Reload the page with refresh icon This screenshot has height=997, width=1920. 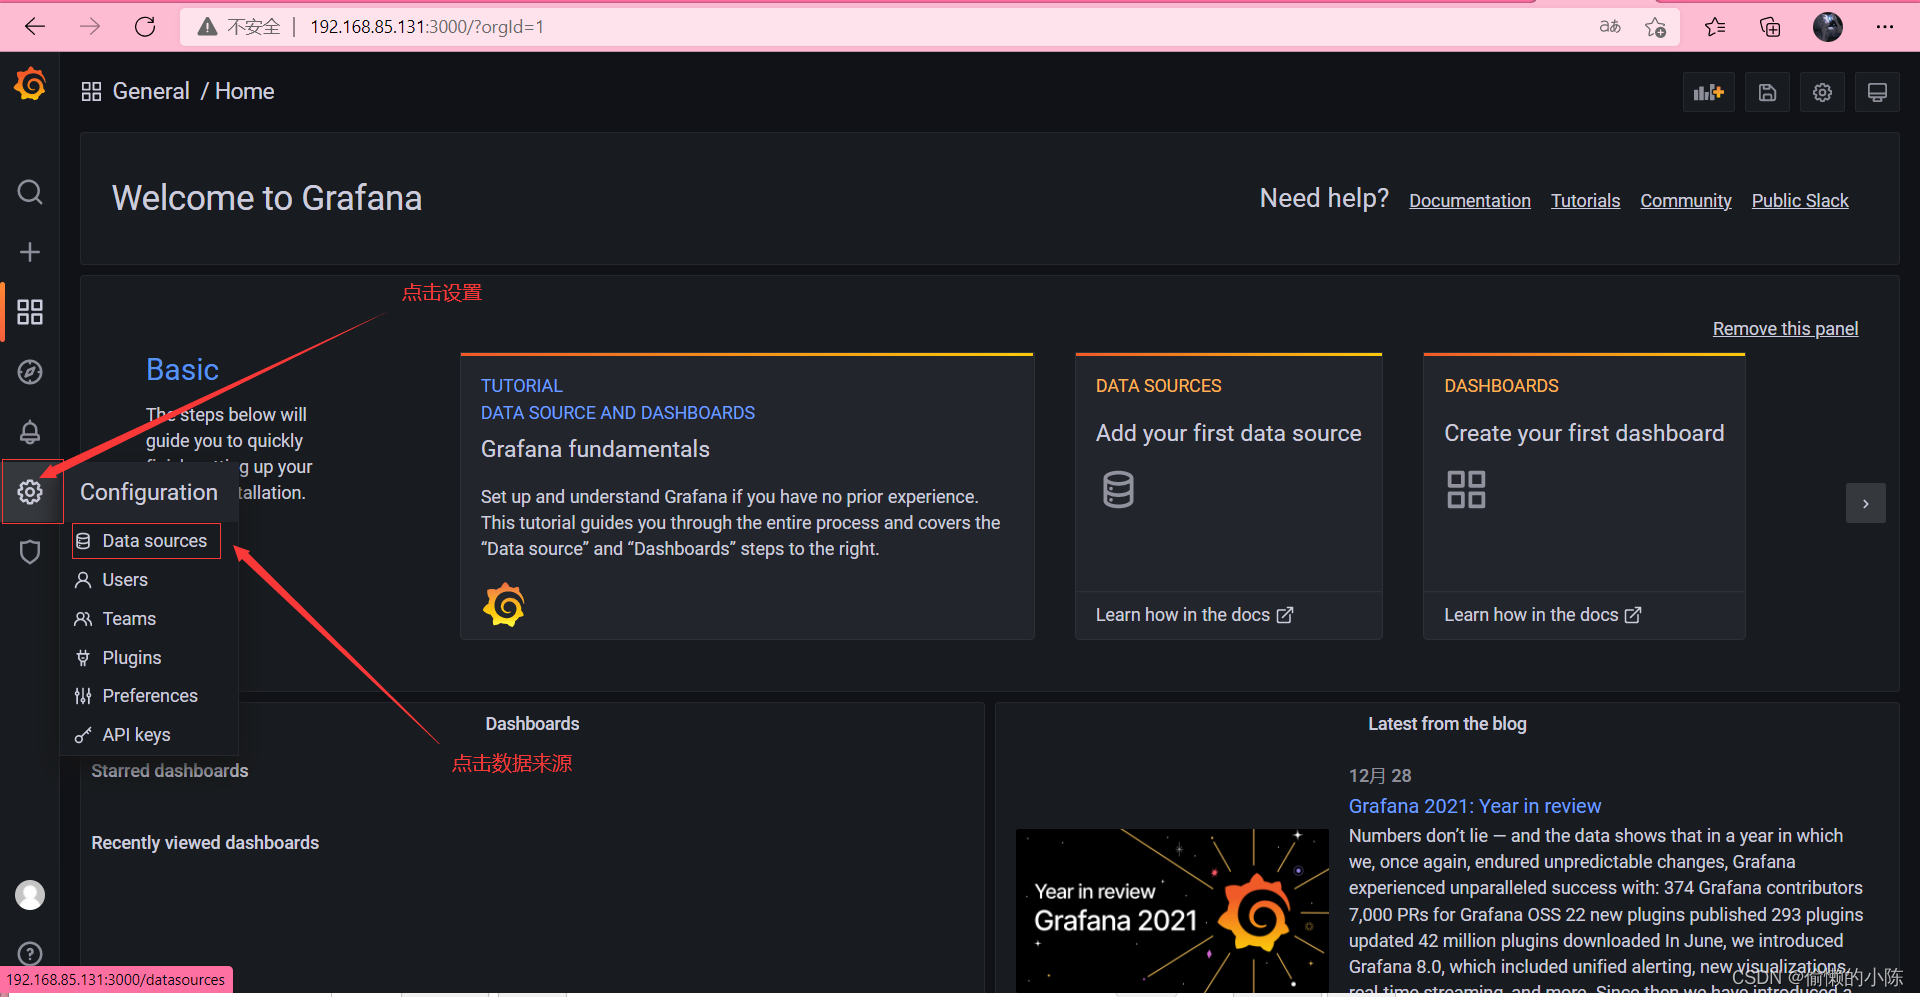click(x=145, y=27)
